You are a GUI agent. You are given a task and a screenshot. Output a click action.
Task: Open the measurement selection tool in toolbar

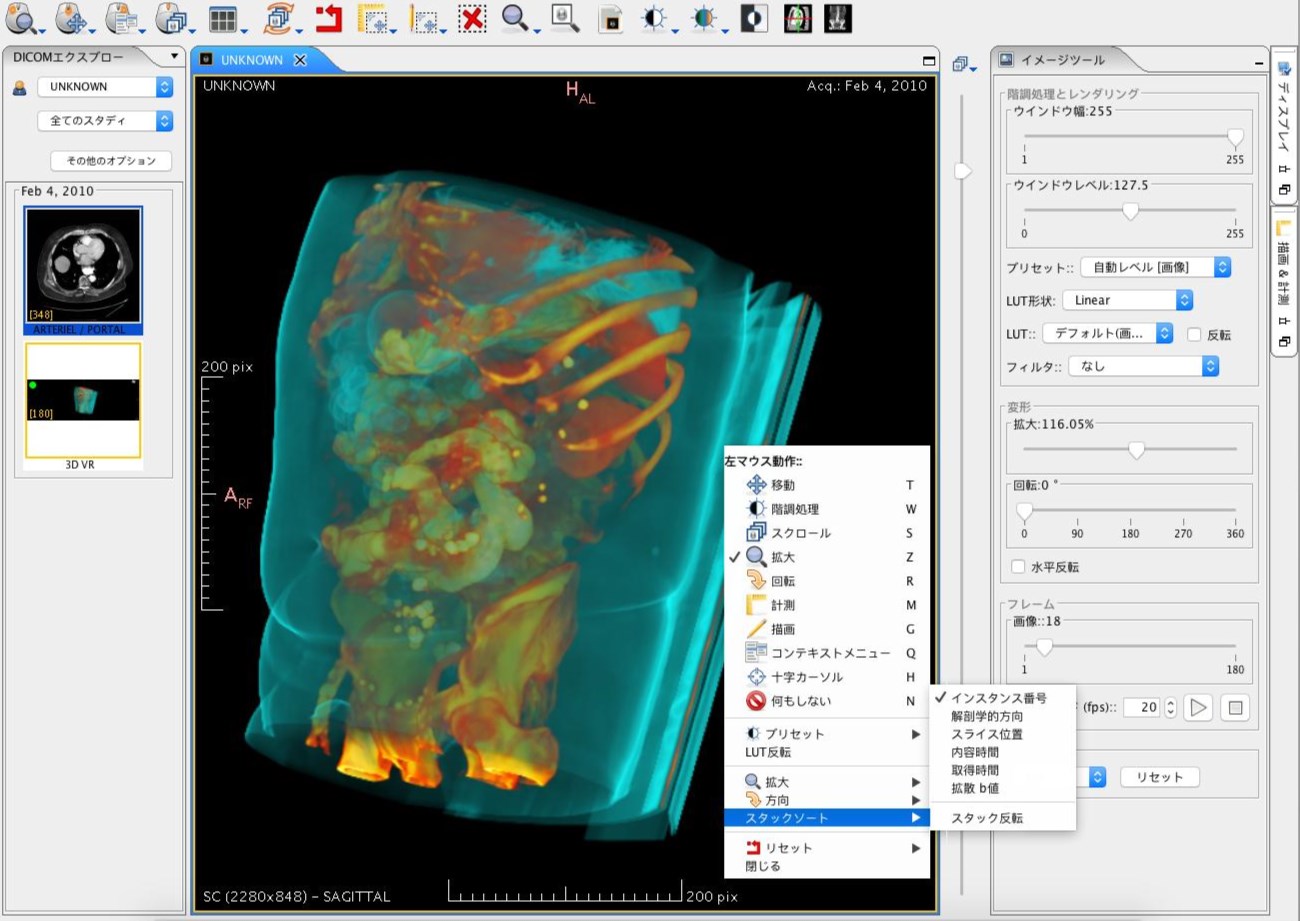pos(376,18)
